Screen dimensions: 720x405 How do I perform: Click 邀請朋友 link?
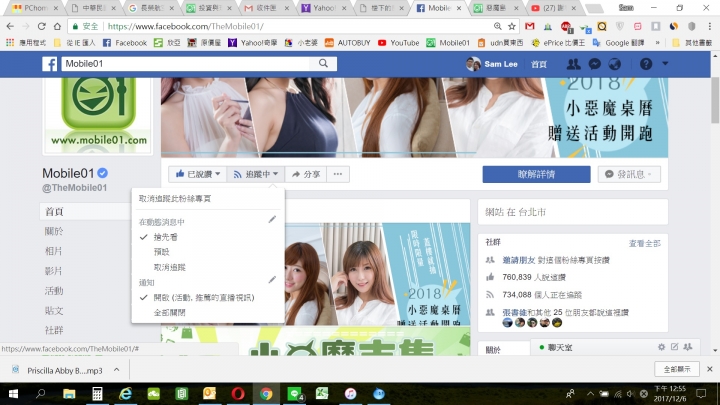[518, 260]
